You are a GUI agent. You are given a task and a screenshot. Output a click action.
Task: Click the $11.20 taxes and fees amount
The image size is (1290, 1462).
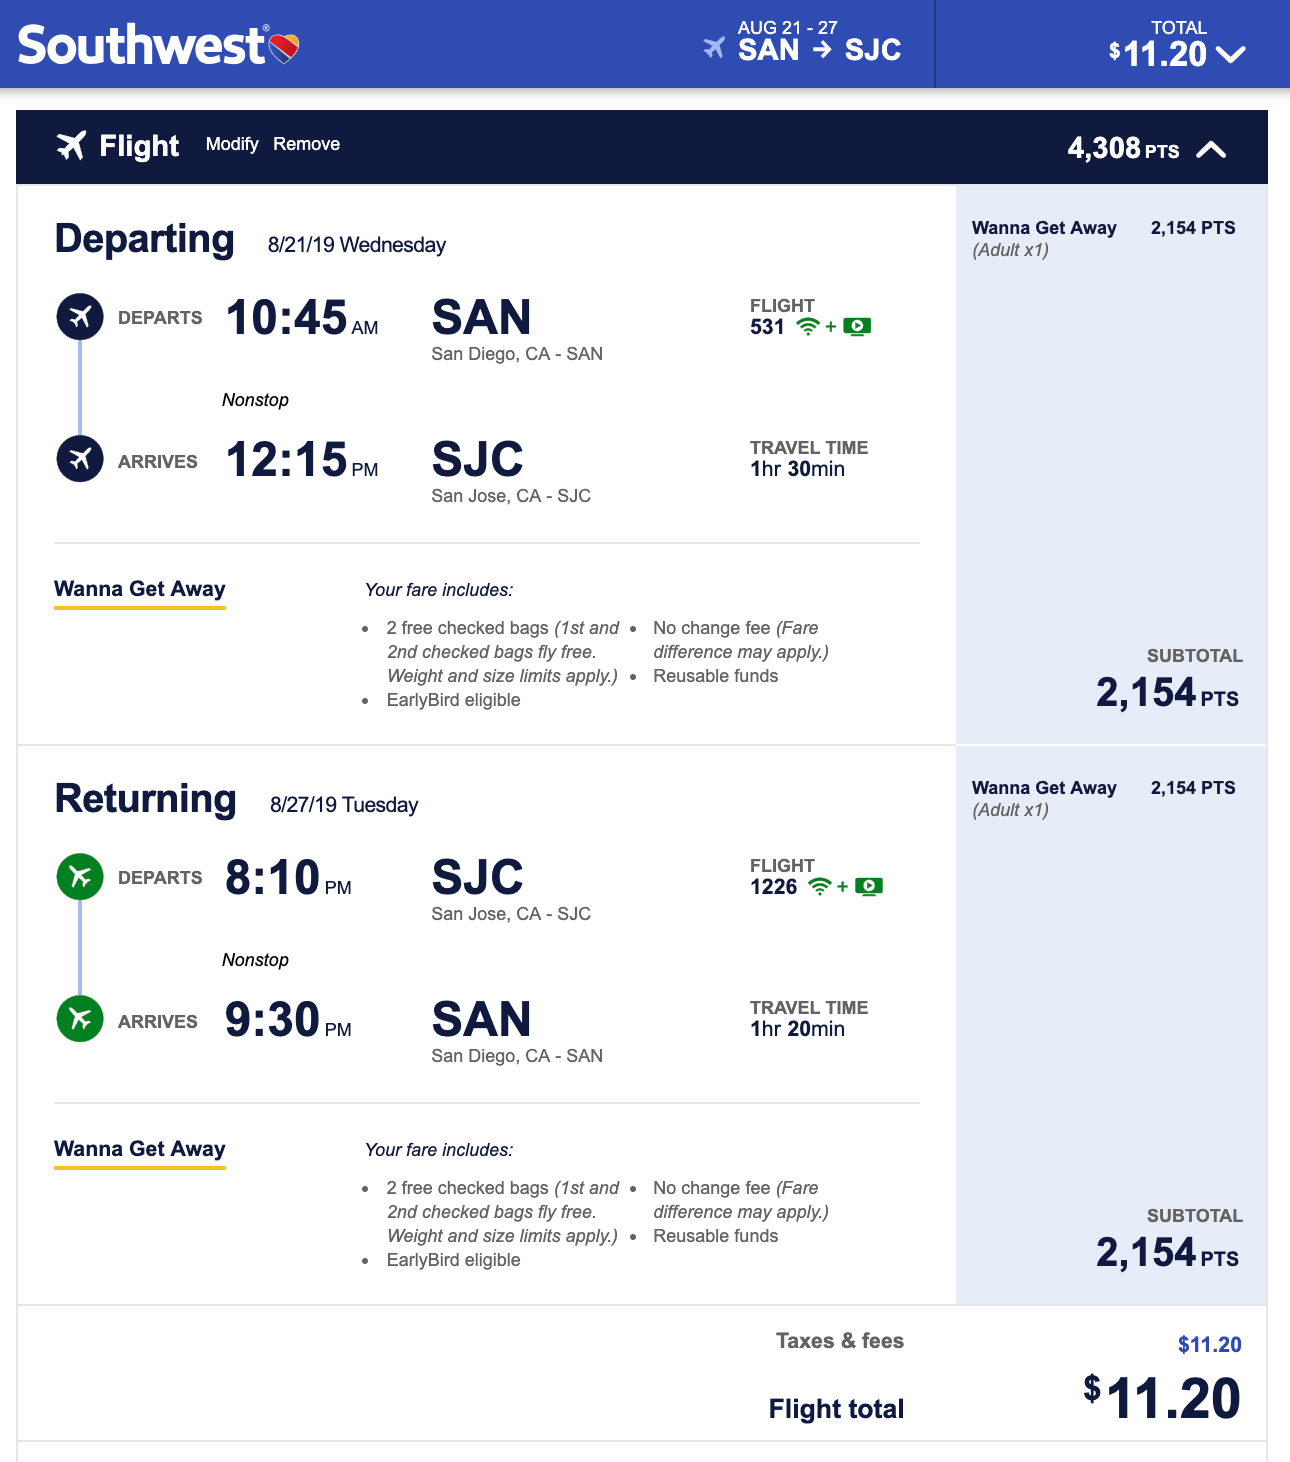[1209, 1345]
